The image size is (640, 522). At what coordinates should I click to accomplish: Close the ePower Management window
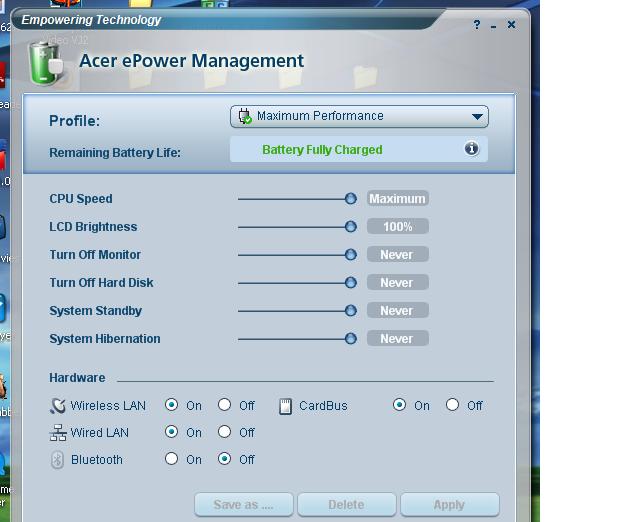pyautogui.click(x=511, y=25)
